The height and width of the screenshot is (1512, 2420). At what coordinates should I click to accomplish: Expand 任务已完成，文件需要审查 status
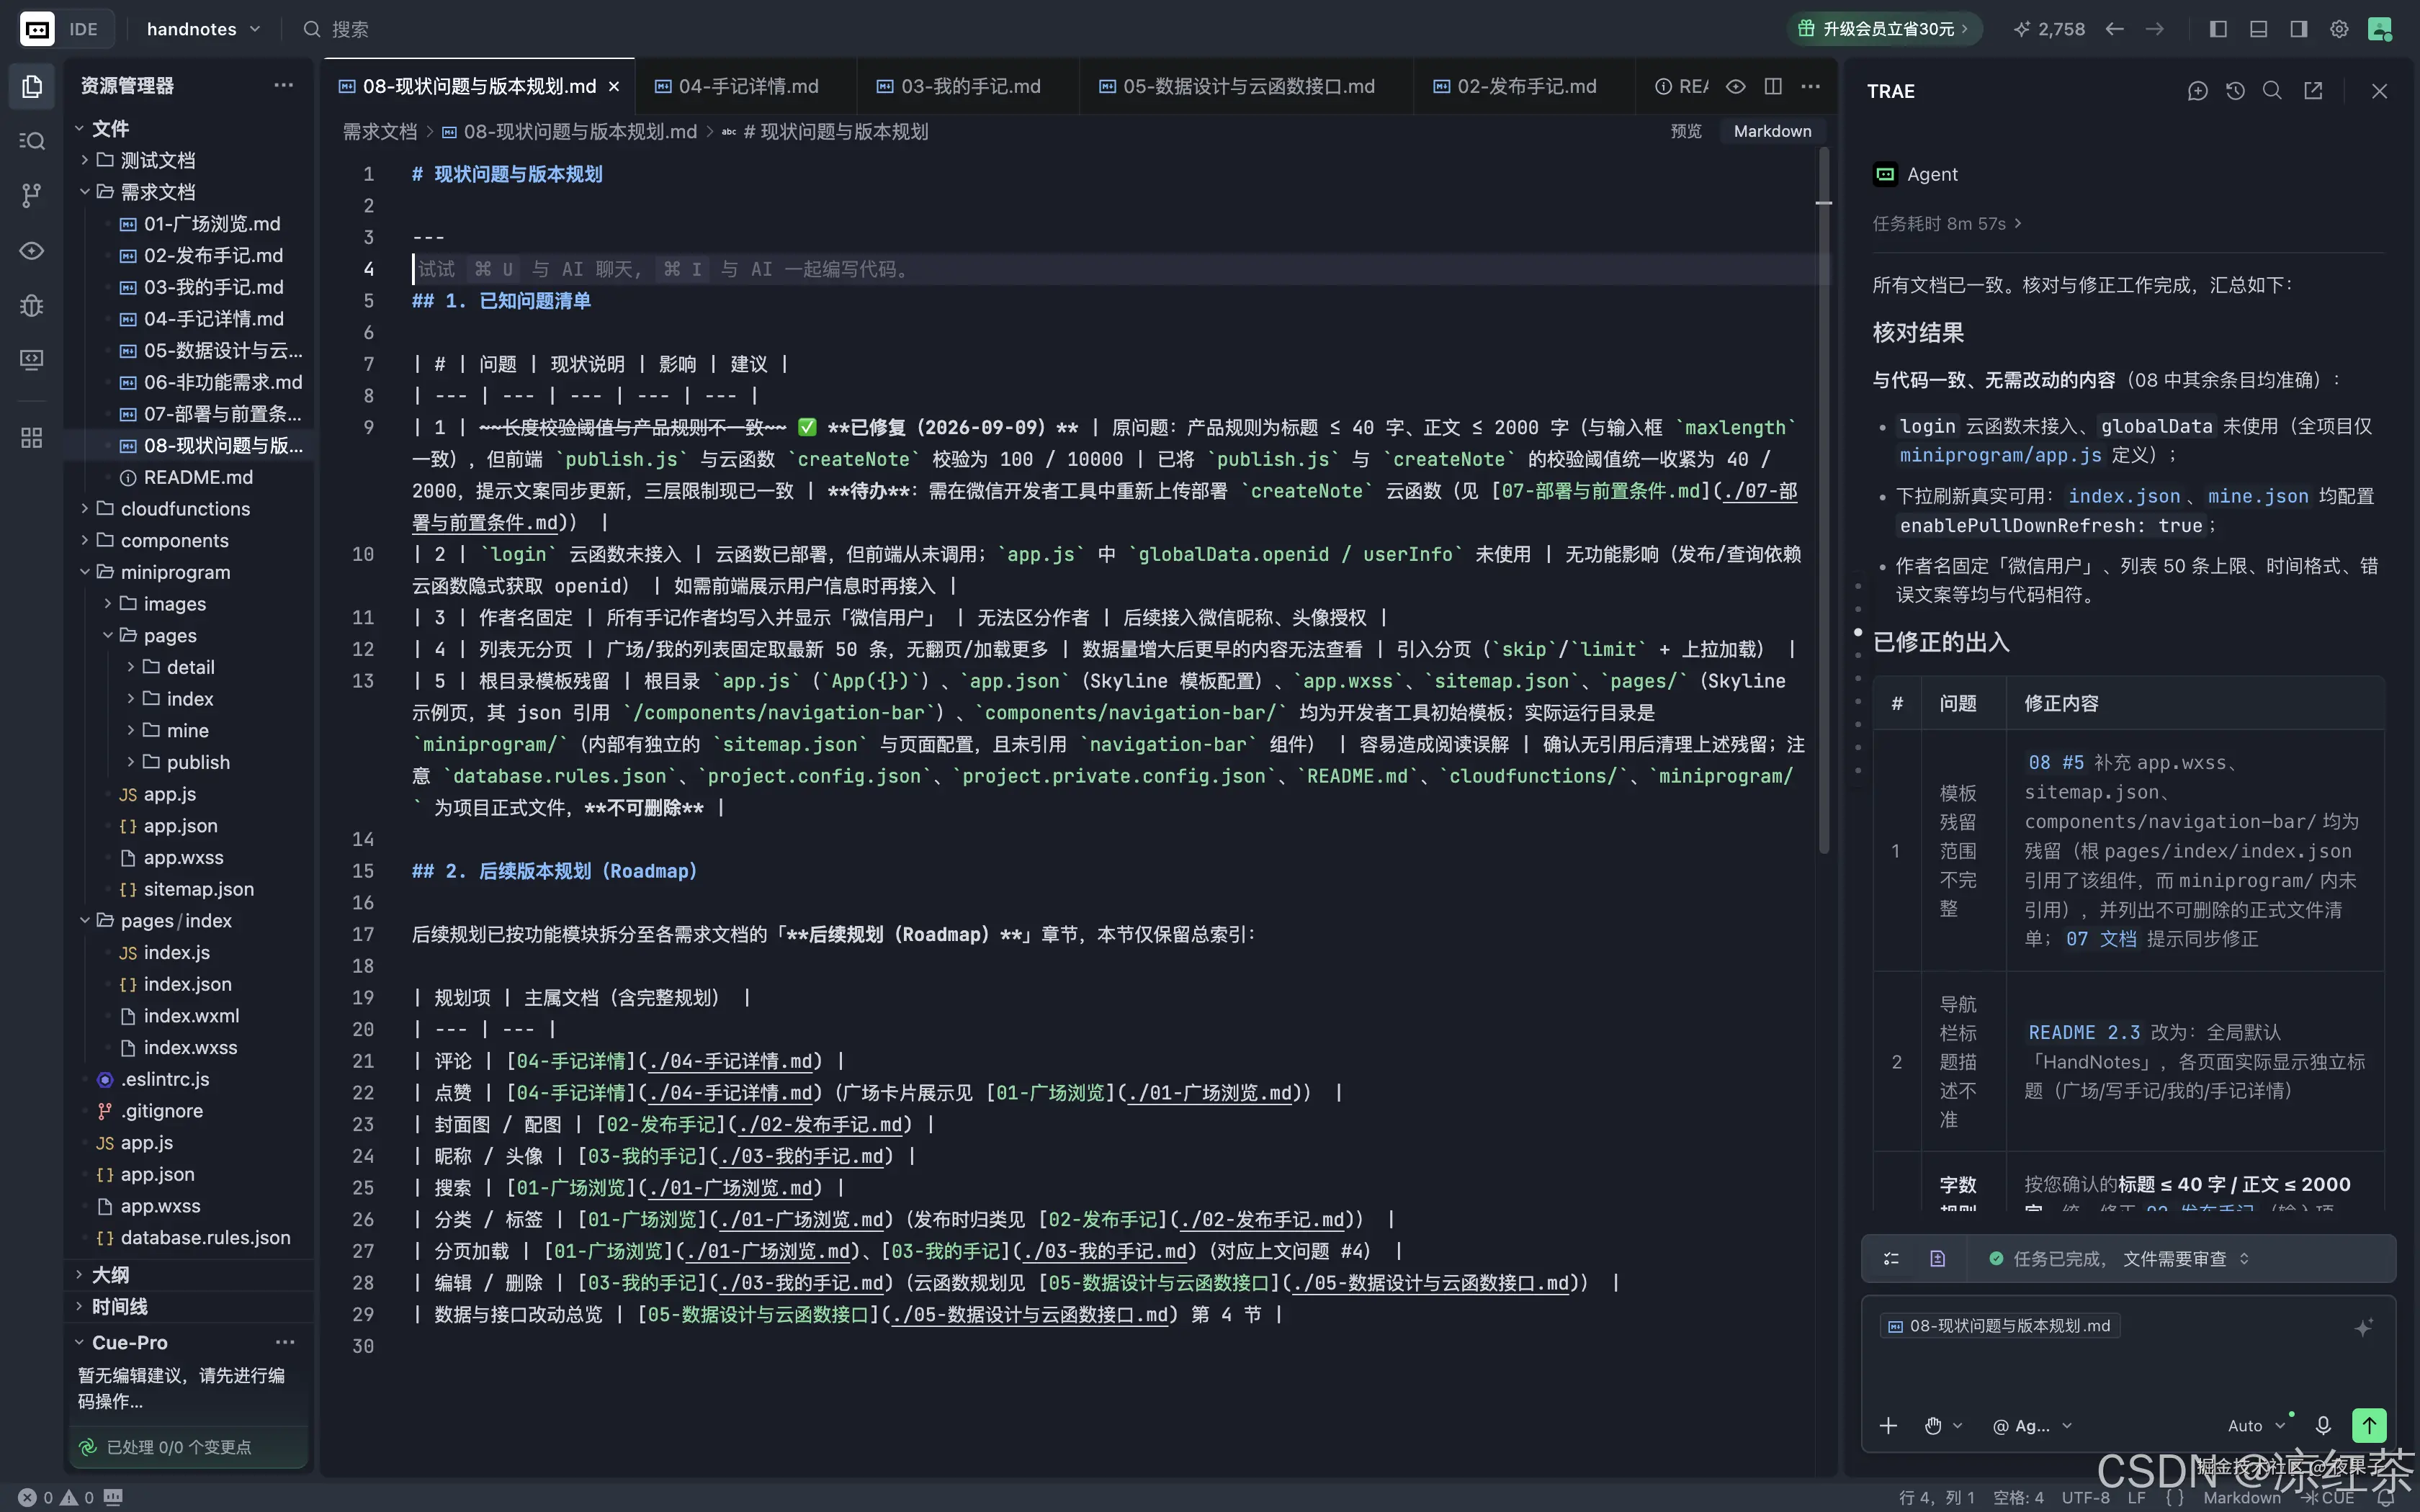pos(2119,1259)
